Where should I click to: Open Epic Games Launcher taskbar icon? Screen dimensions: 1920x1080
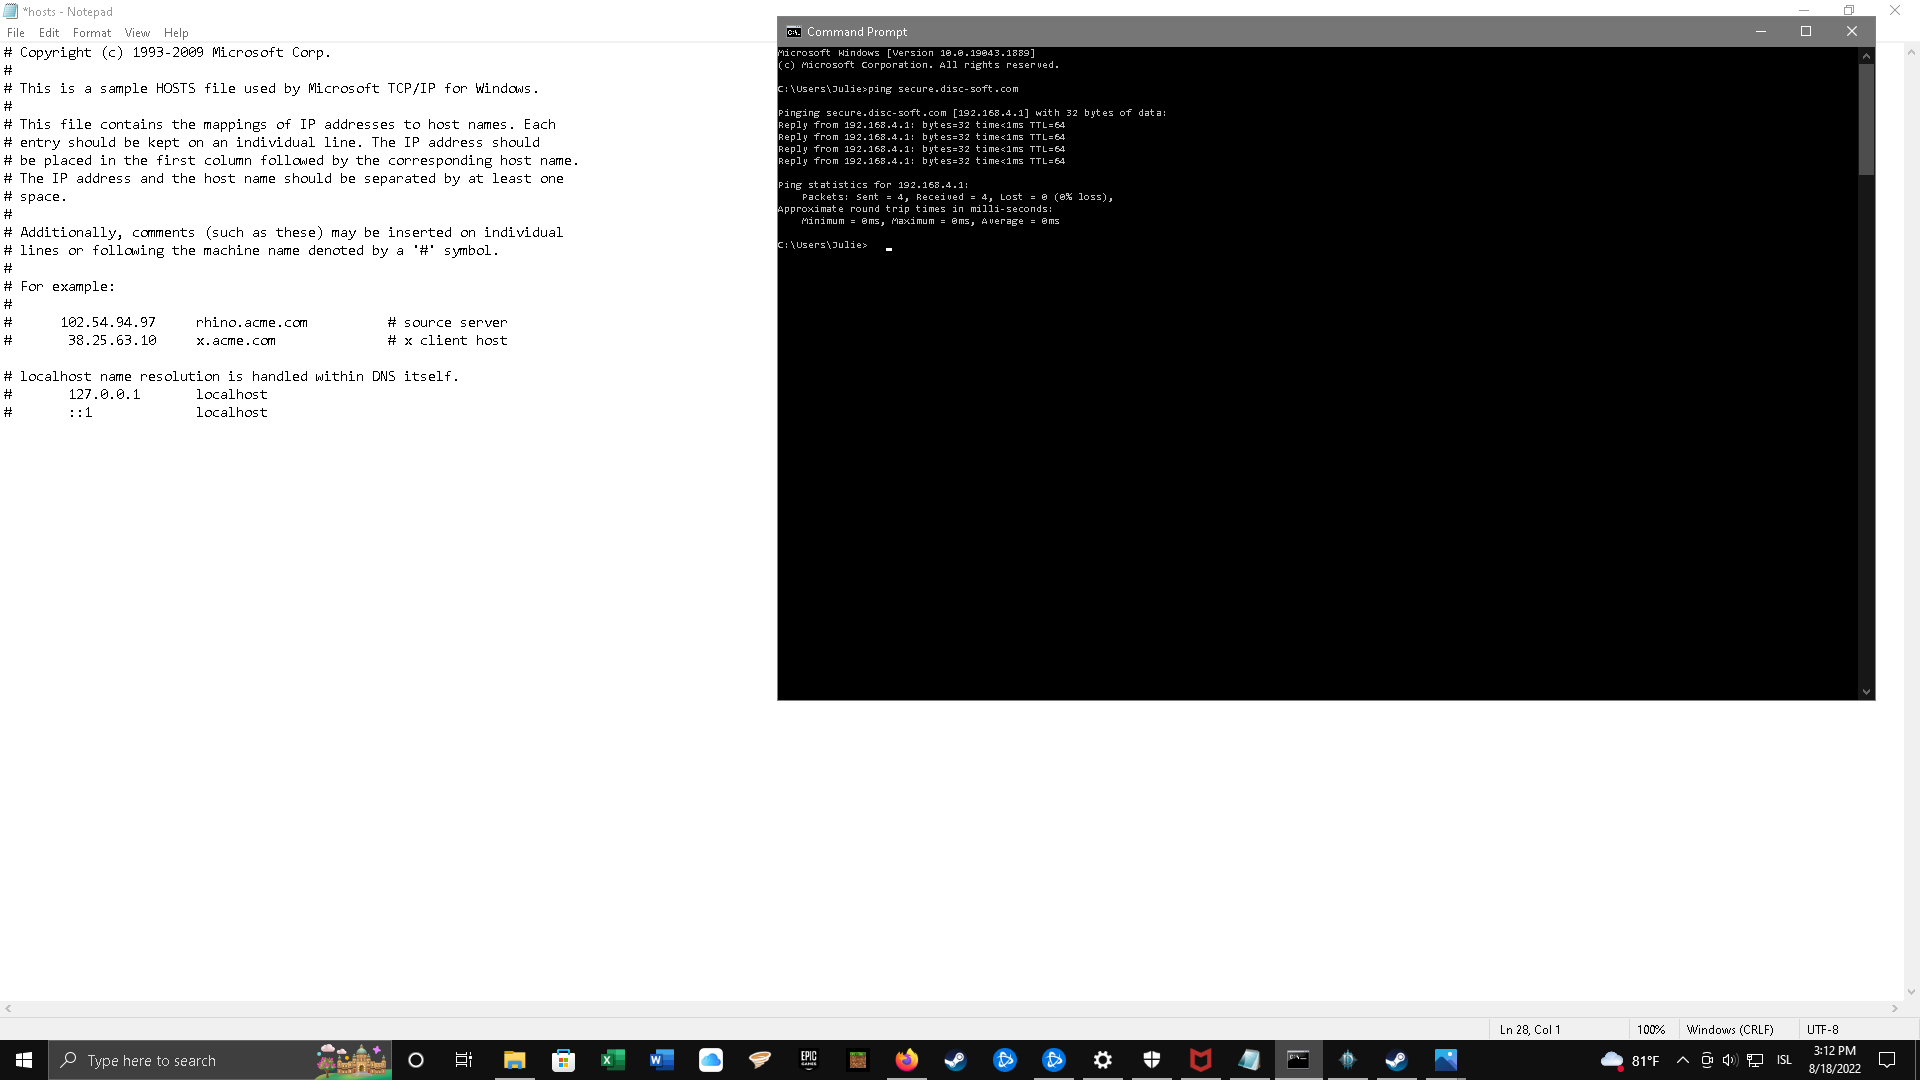pos(808,1060)
